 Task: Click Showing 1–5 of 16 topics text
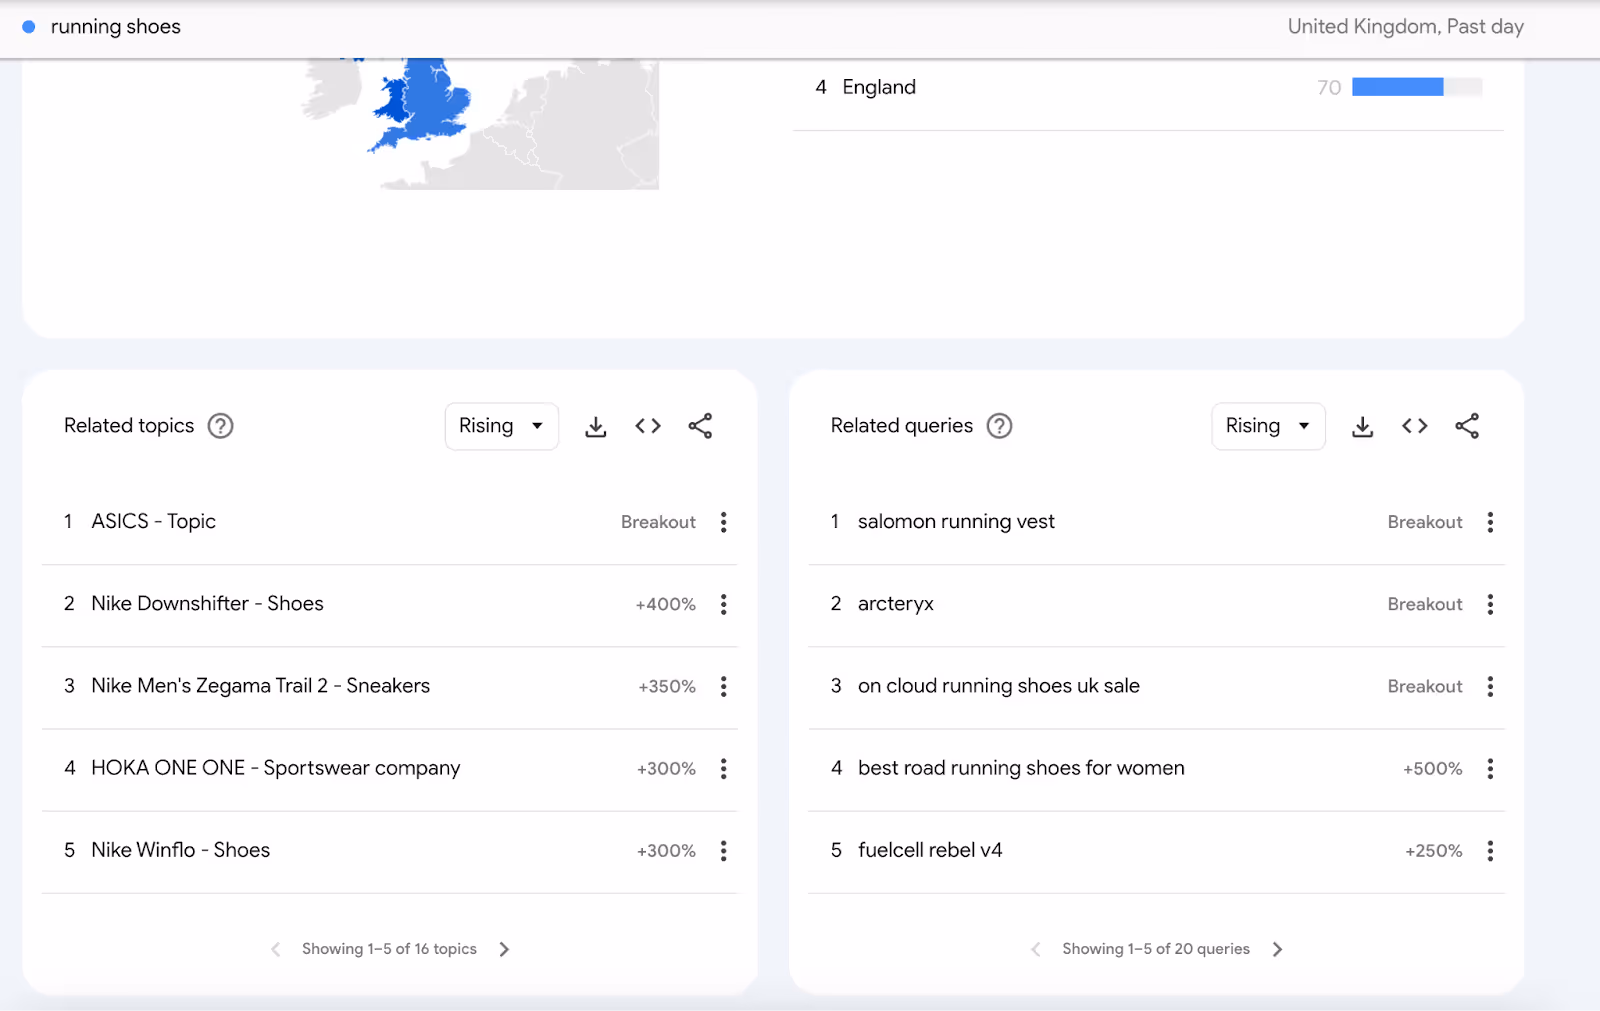(389, 949)
